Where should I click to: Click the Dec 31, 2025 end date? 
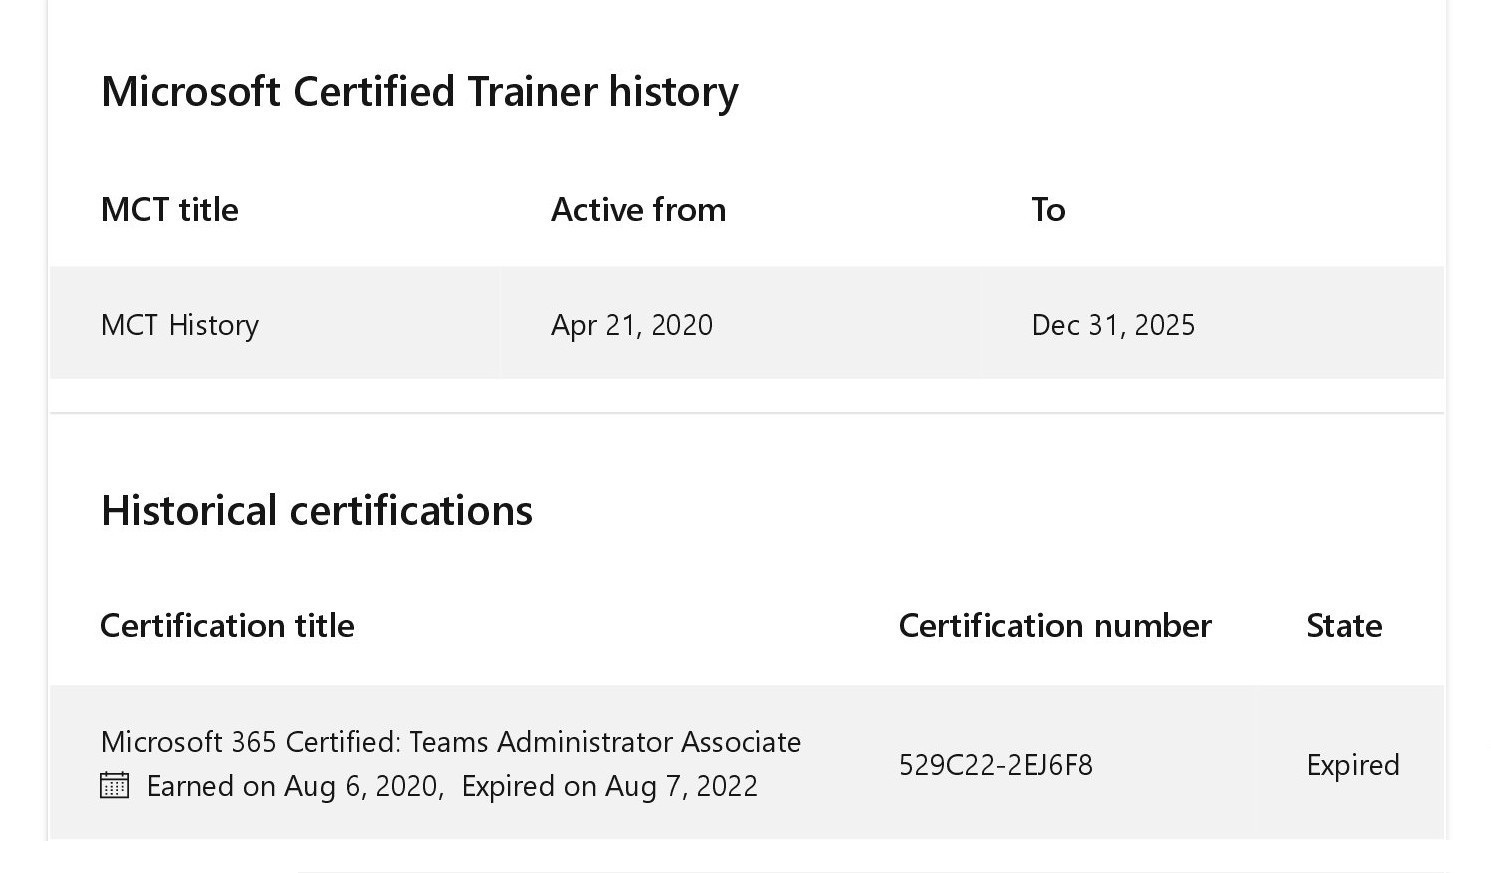pyautogui.click(x=1113, y=325)
